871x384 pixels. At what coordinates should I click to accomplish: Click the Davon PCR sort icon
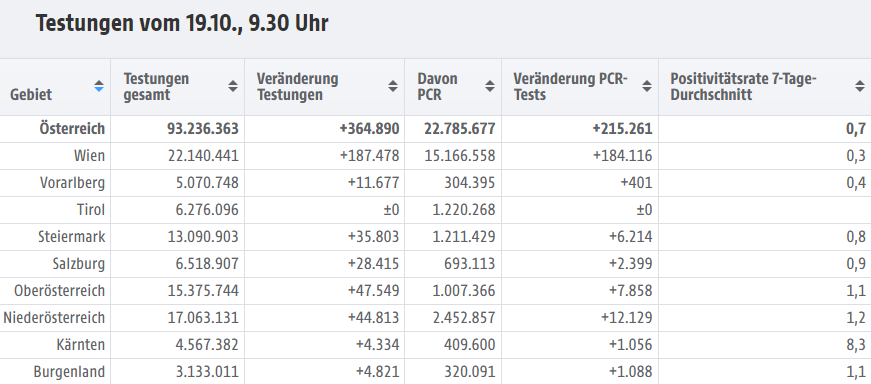pos(489,86)
